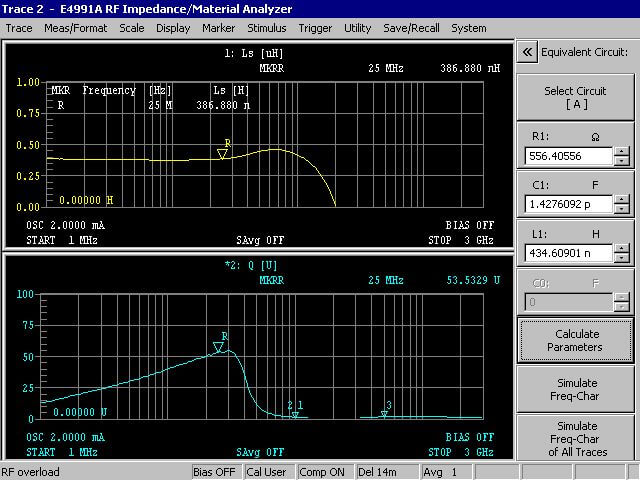640x480 pixels.
Task: Click the Simulate Freq-Char button
Action: 574,389
